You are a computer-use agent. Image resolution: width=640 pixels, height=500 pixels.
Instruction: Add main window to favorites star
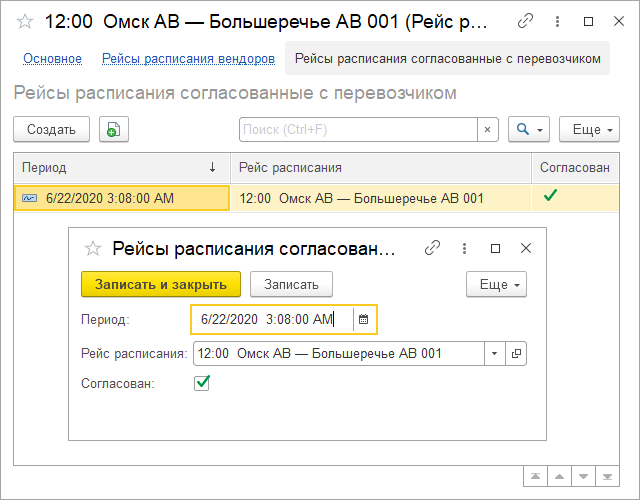click(25, 21)
